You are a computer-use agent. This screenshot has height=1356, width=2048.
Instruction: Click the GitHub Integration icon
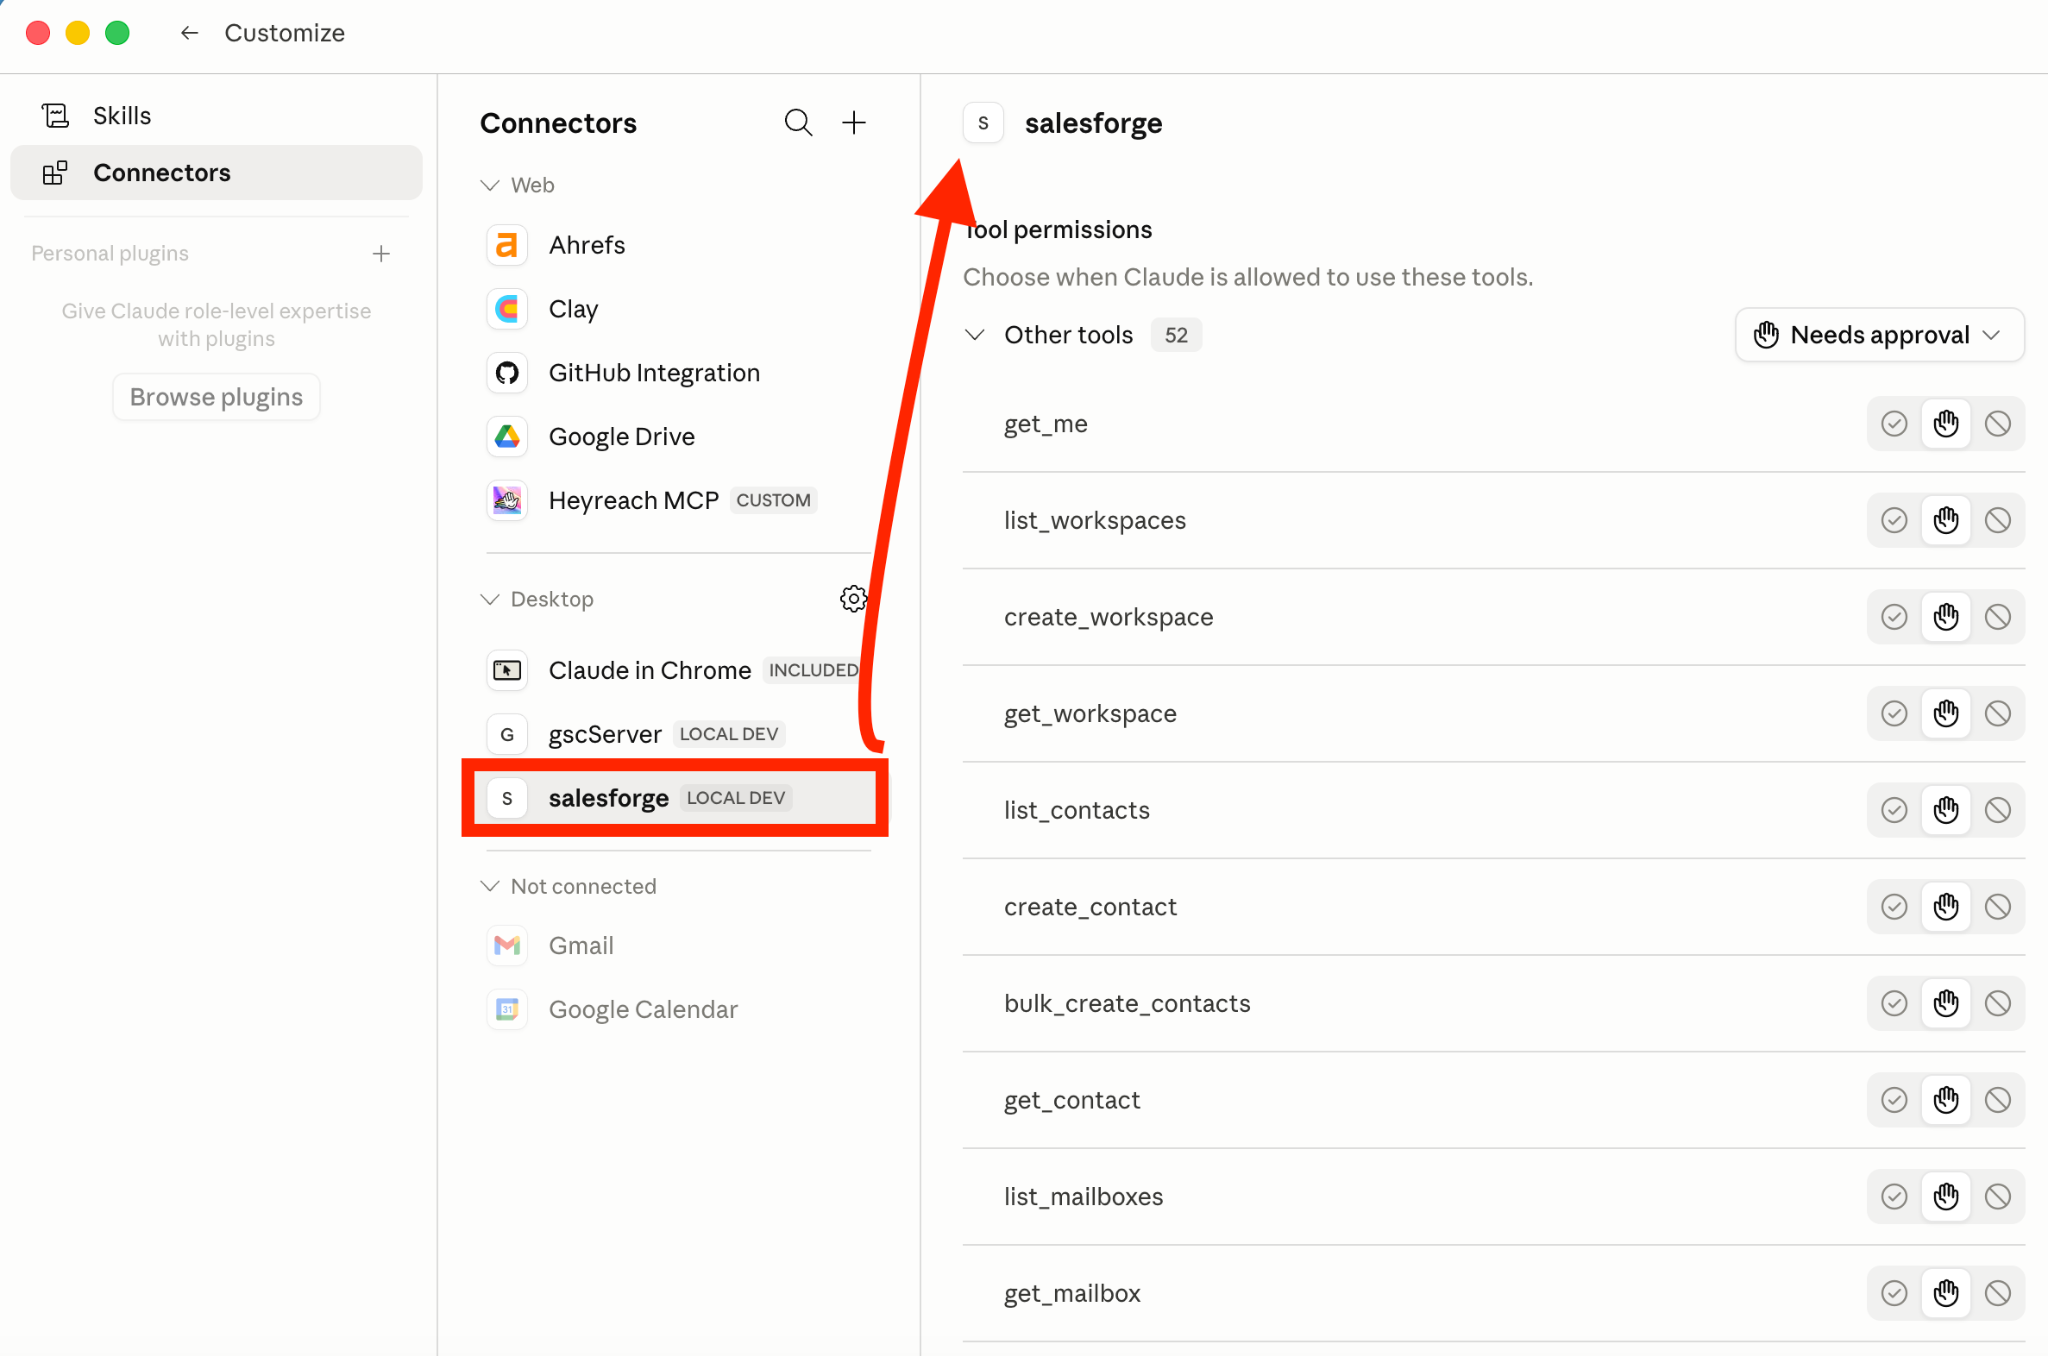(507, 373)
